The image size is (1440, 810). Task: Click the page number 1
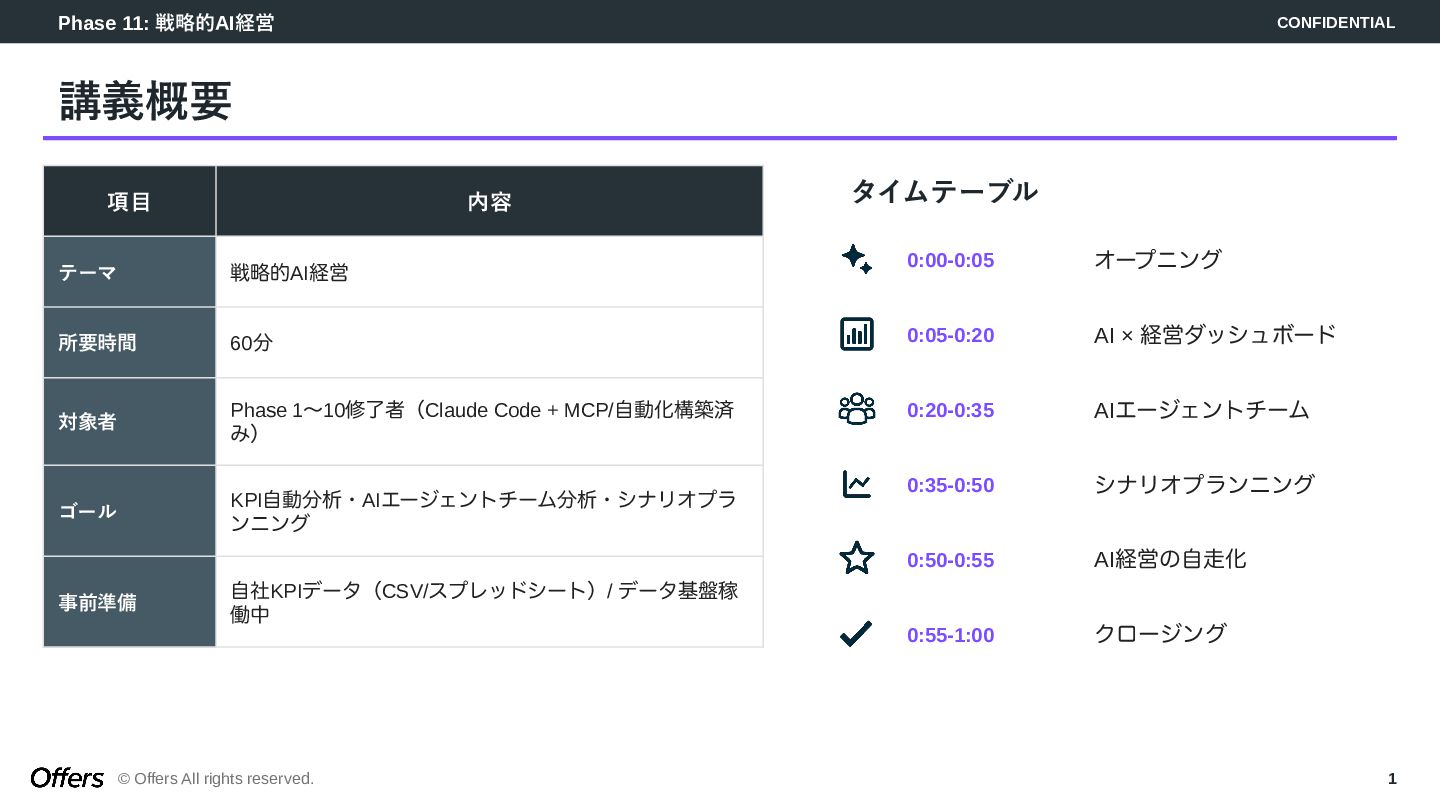point(1392,779)
